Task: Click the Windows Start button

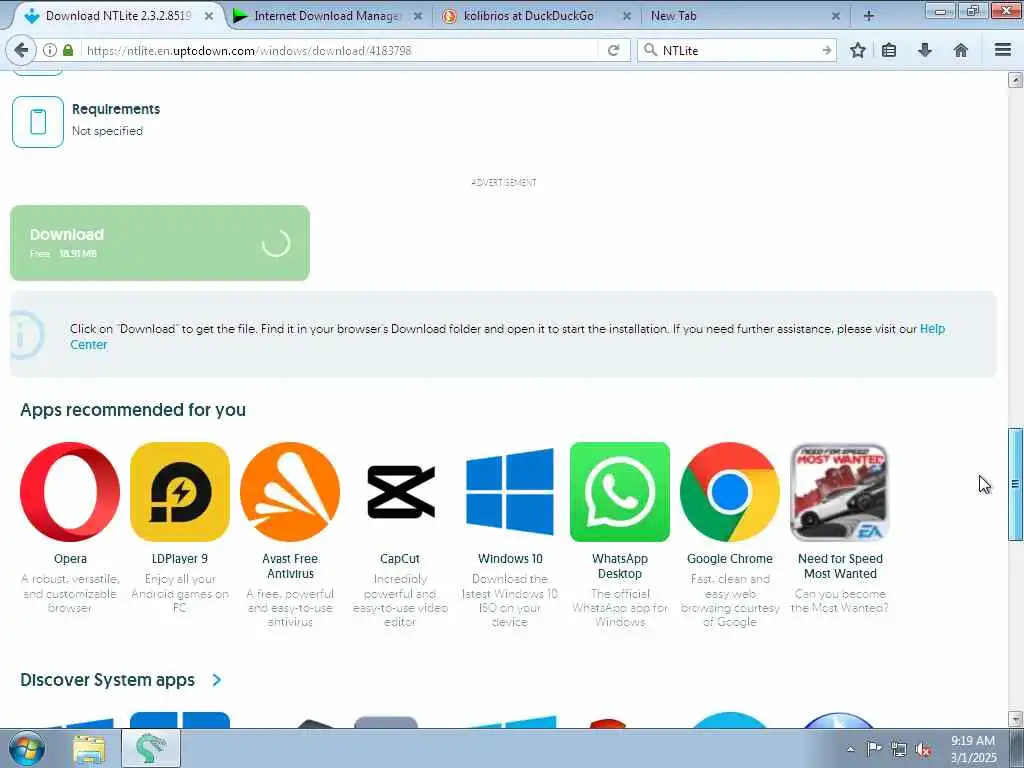Action: [x=27, y=748]
